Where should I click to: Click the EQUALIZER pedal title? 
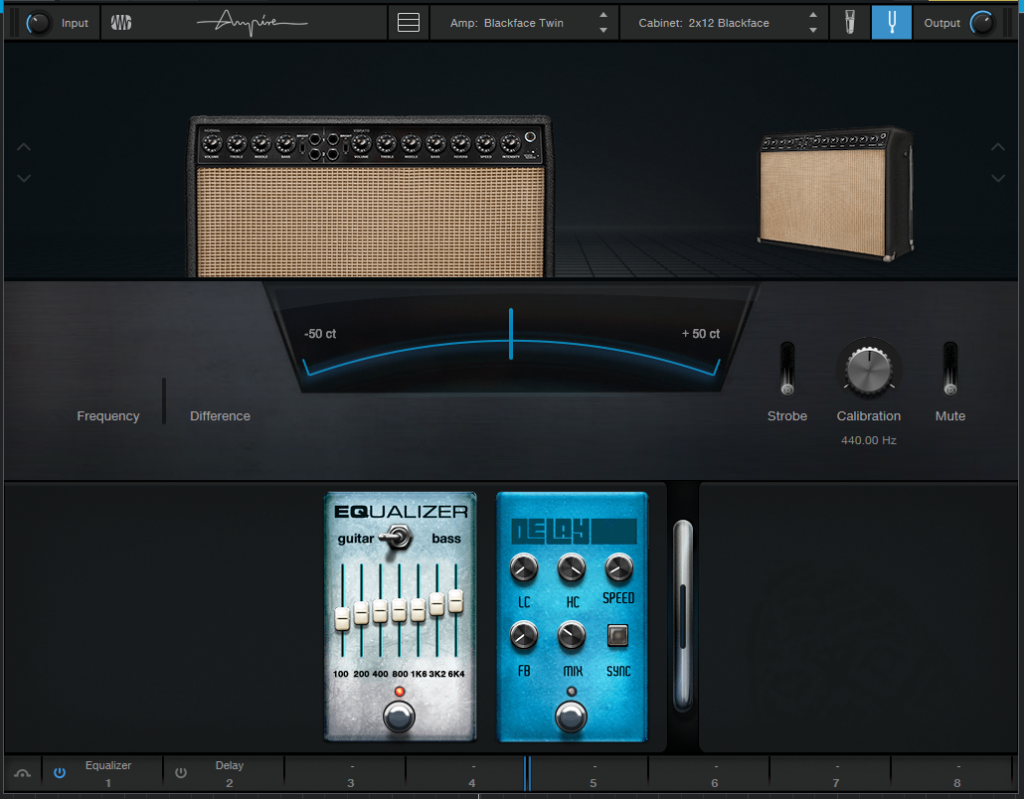(401, 512)
